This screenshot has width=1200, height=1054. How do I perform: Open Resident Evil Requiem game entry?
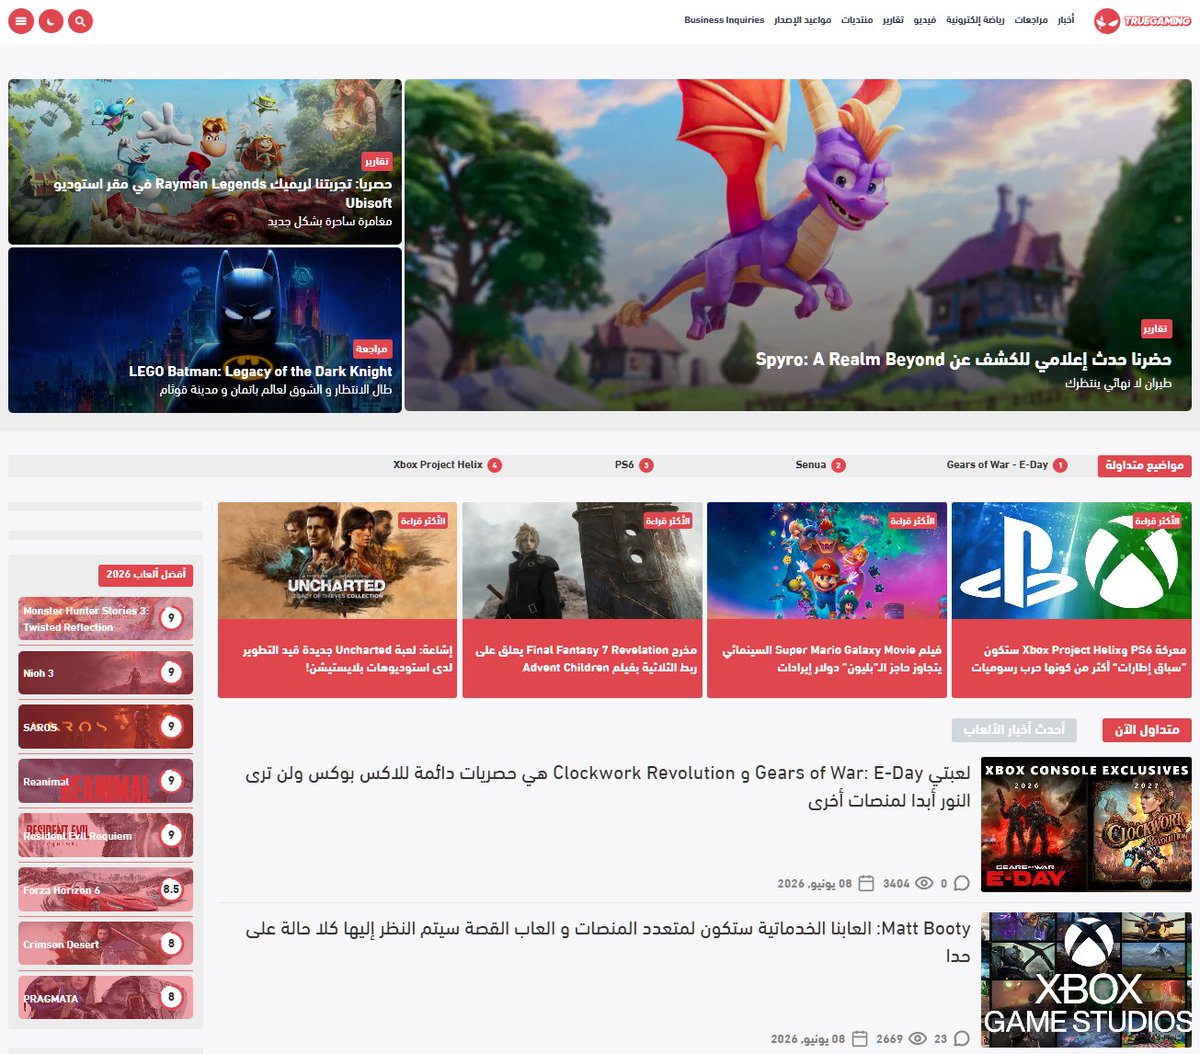coord(105,835)
